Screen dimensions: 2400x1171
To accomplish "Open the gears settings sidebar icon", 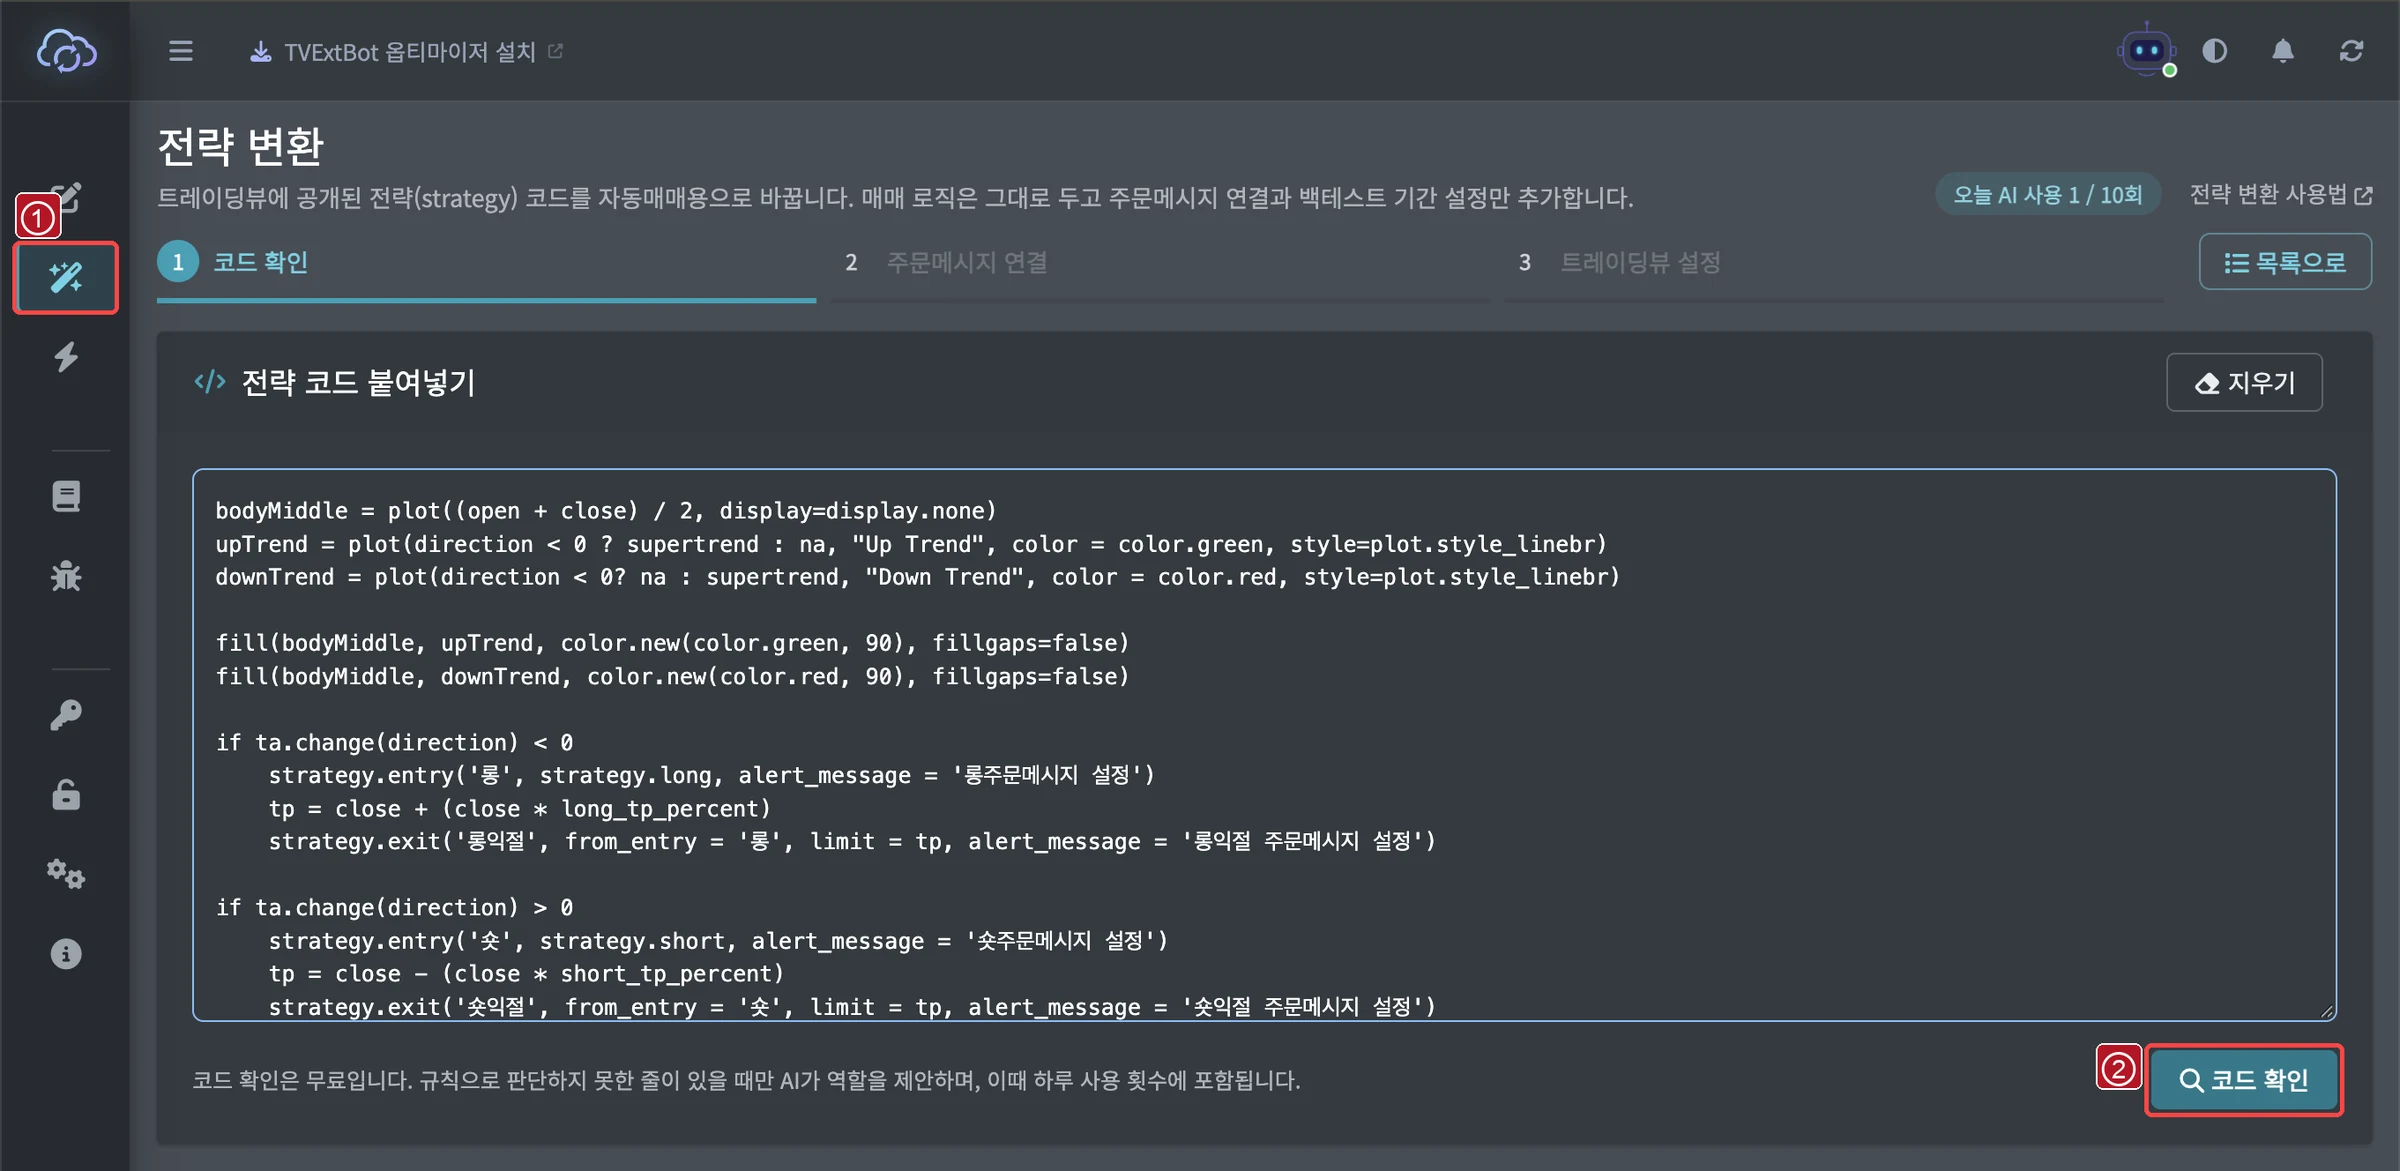I will pos(66,874).
